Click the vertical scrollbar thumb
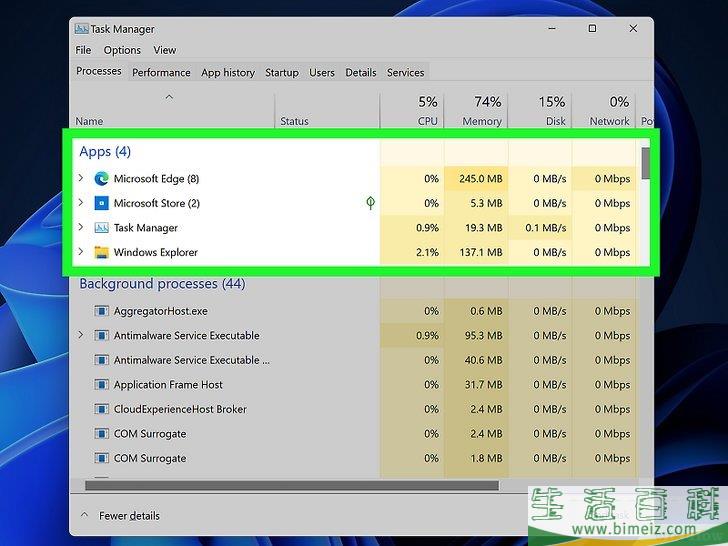728x546 pixels. (645, 163)
